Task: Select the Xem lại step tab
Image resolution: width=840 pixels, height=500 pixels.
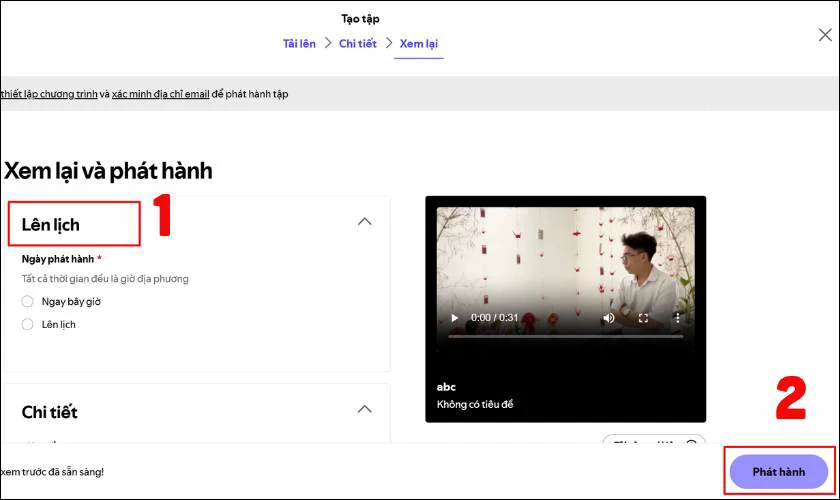Action: (418, 44)
